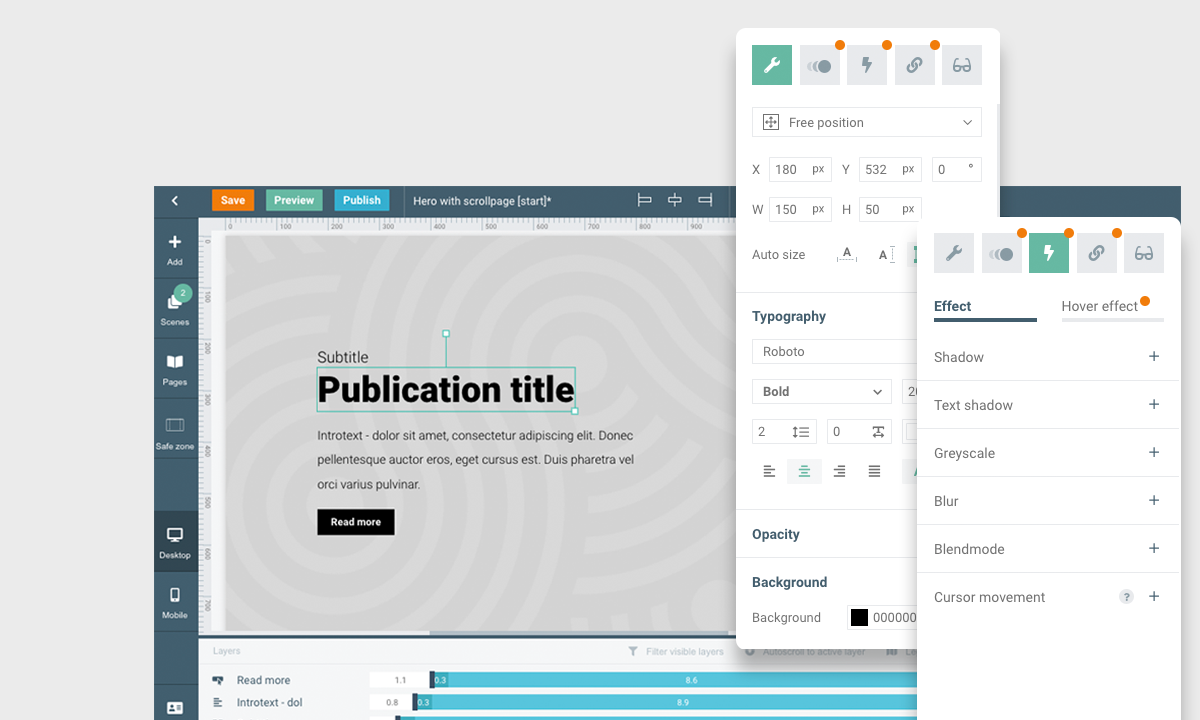Click the letter spacing input field

[859, 431]
